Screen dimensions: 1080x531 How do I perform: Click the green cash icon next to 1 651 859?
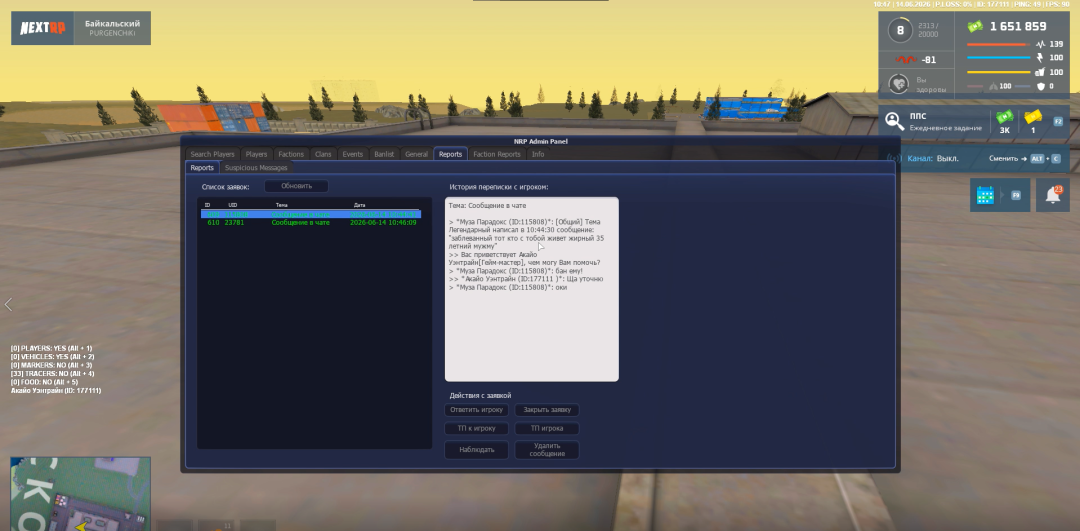tap(975, 27)
